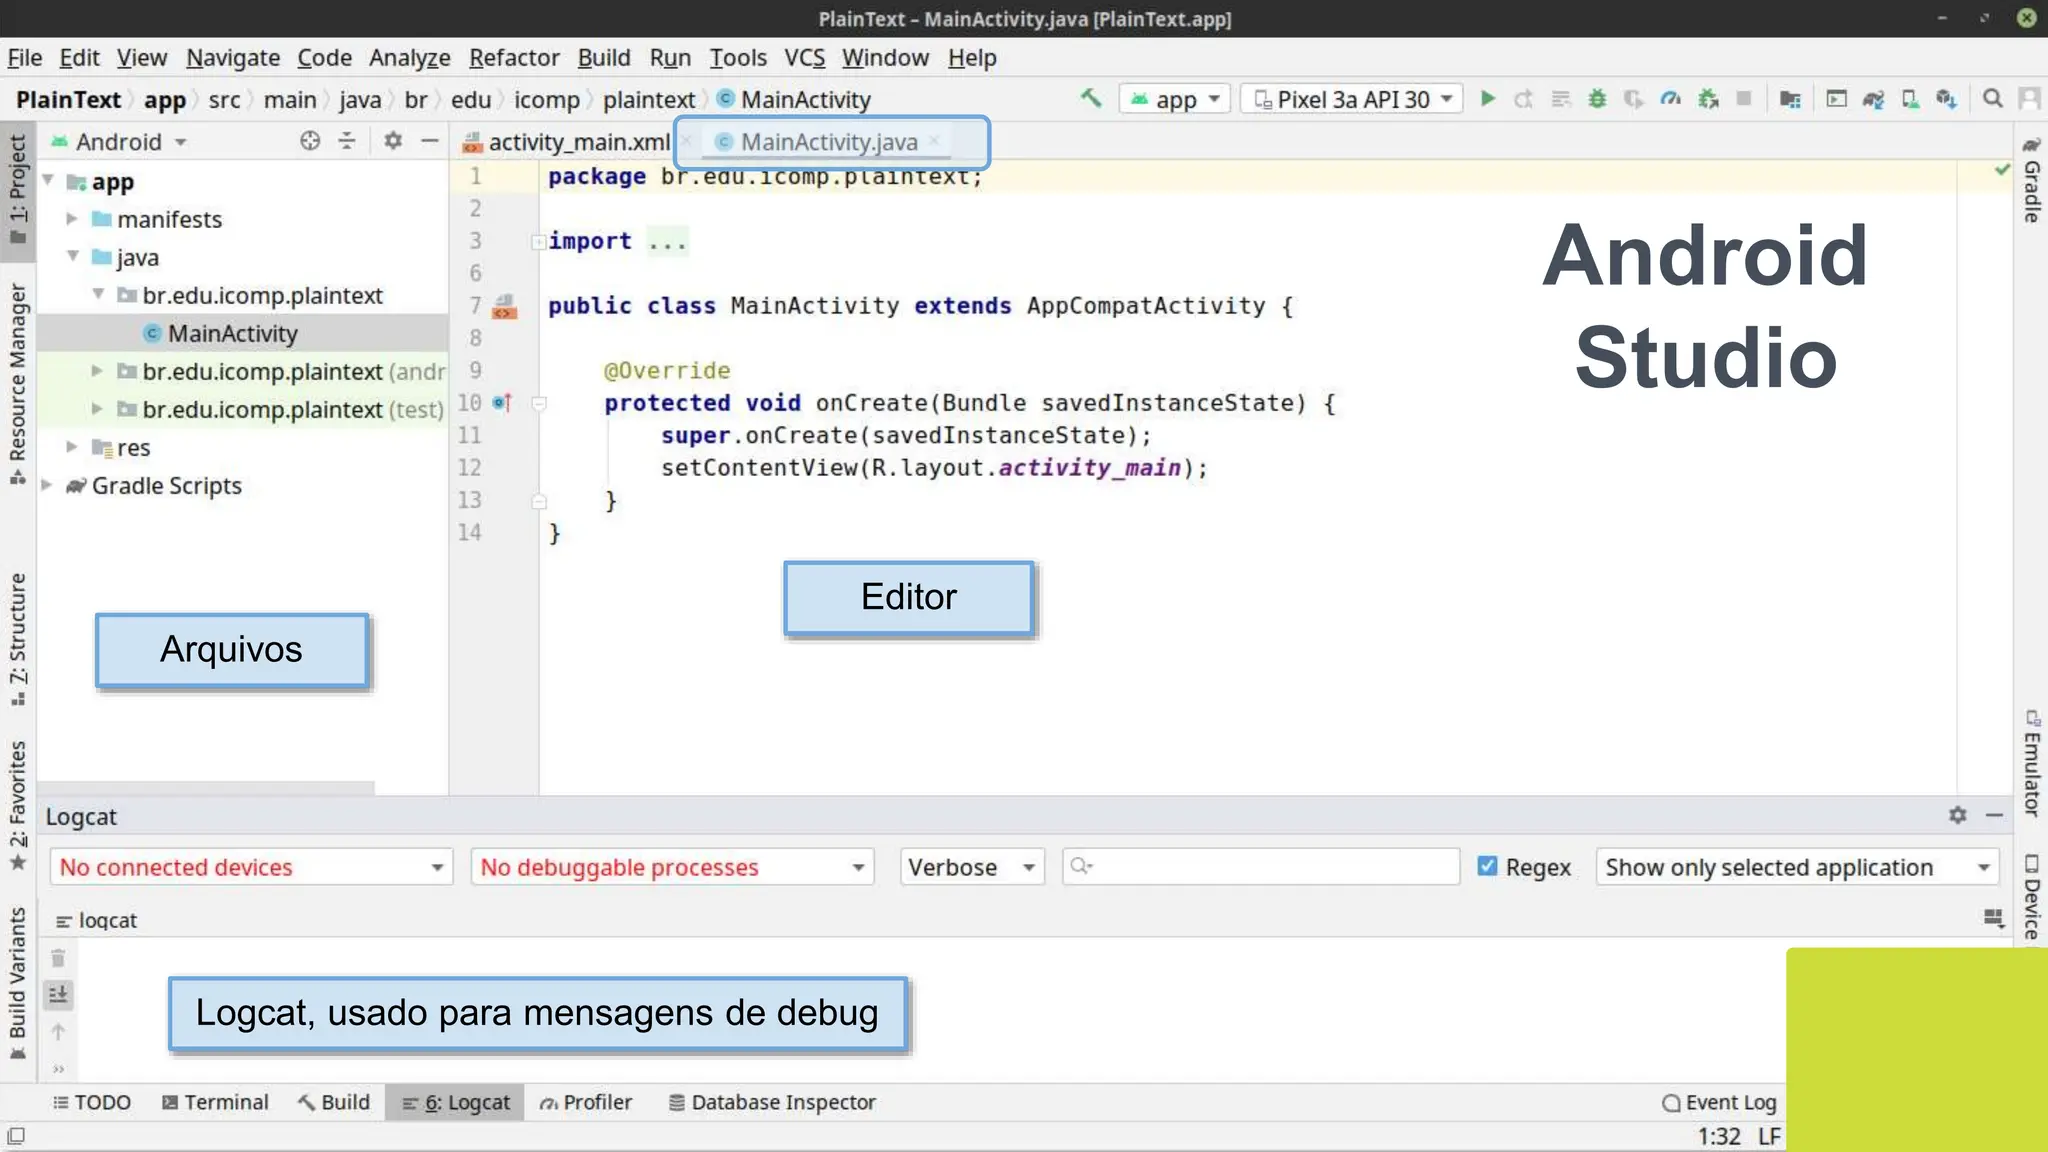Viewport: 2048px width, 1152px height.
Task: Click the Apply Code Changes icon
Action: coord(1561,98)
